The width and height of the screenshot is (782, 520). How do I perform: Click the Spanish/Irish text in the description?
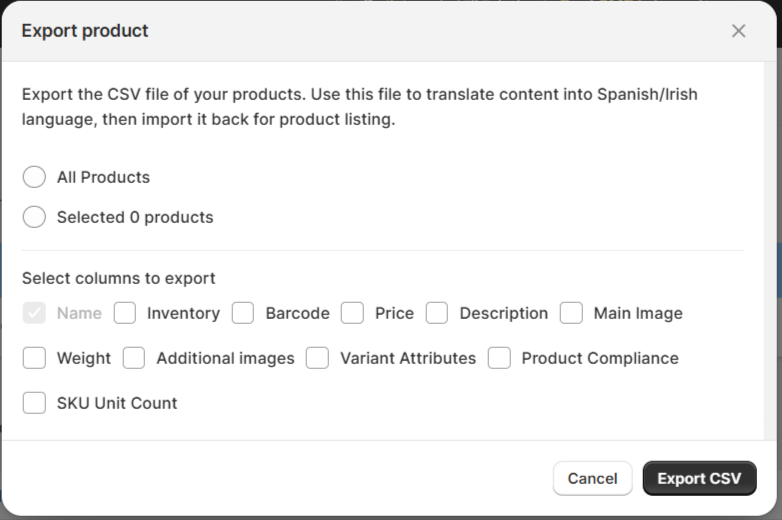(647, 94)
